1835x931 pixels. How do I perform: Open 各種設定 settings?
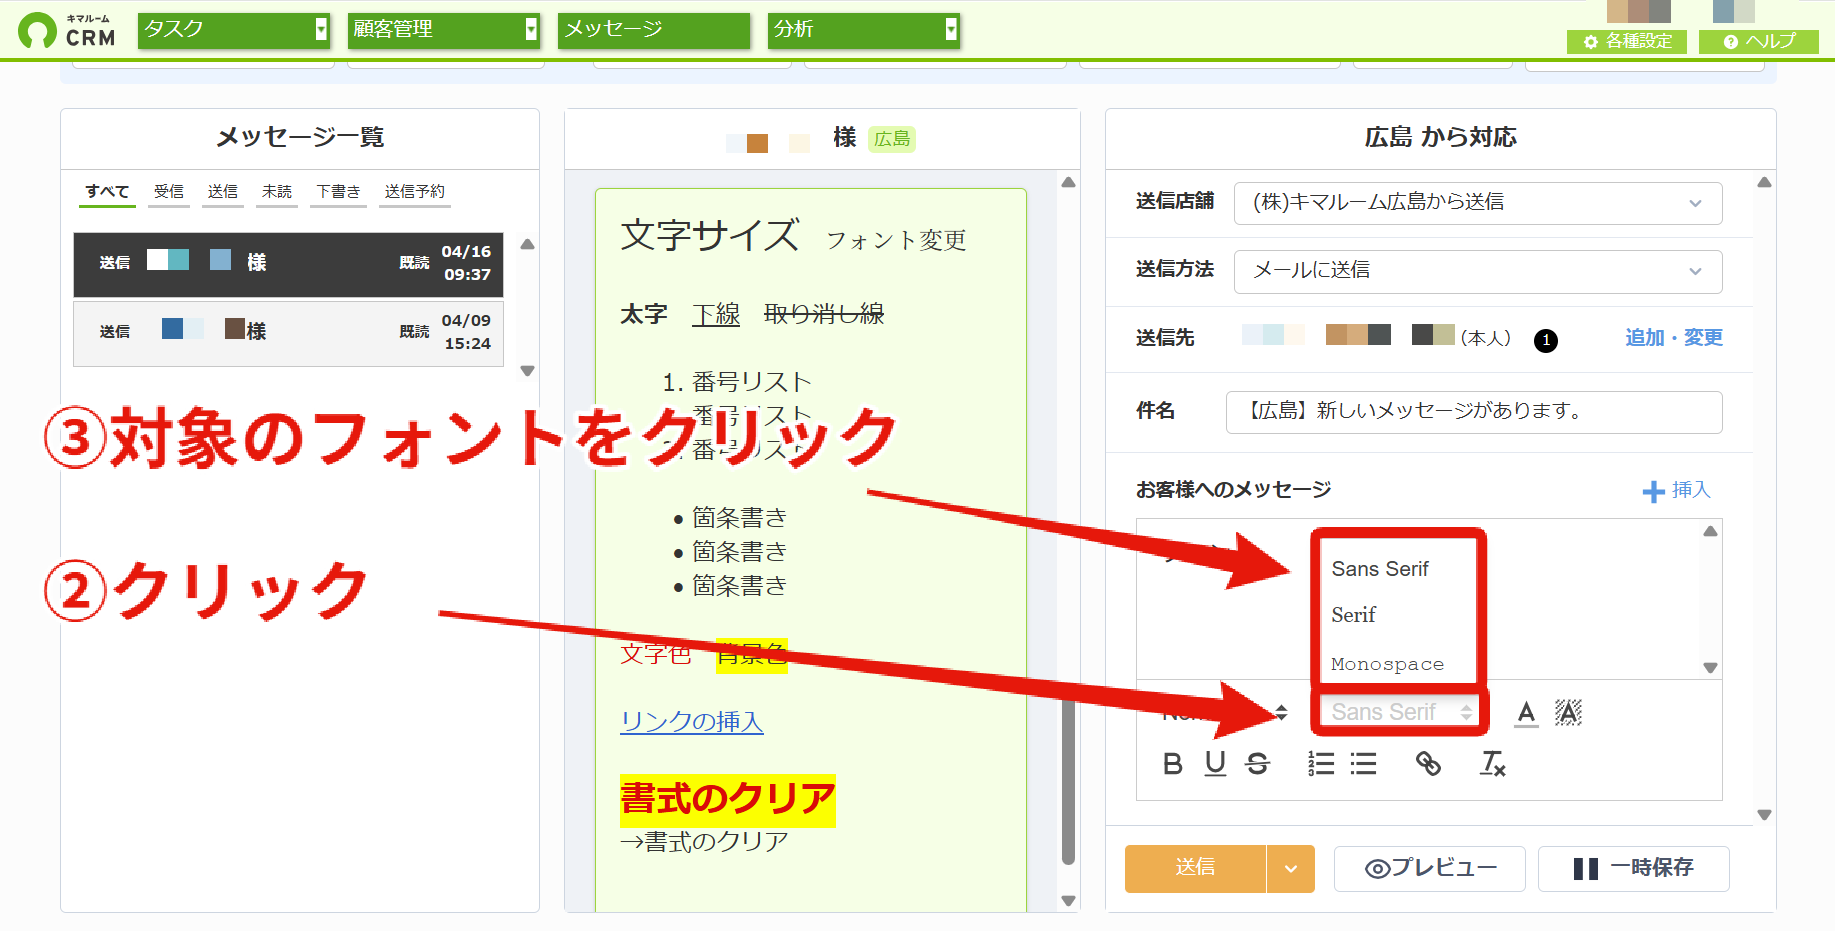(1627, 41)
